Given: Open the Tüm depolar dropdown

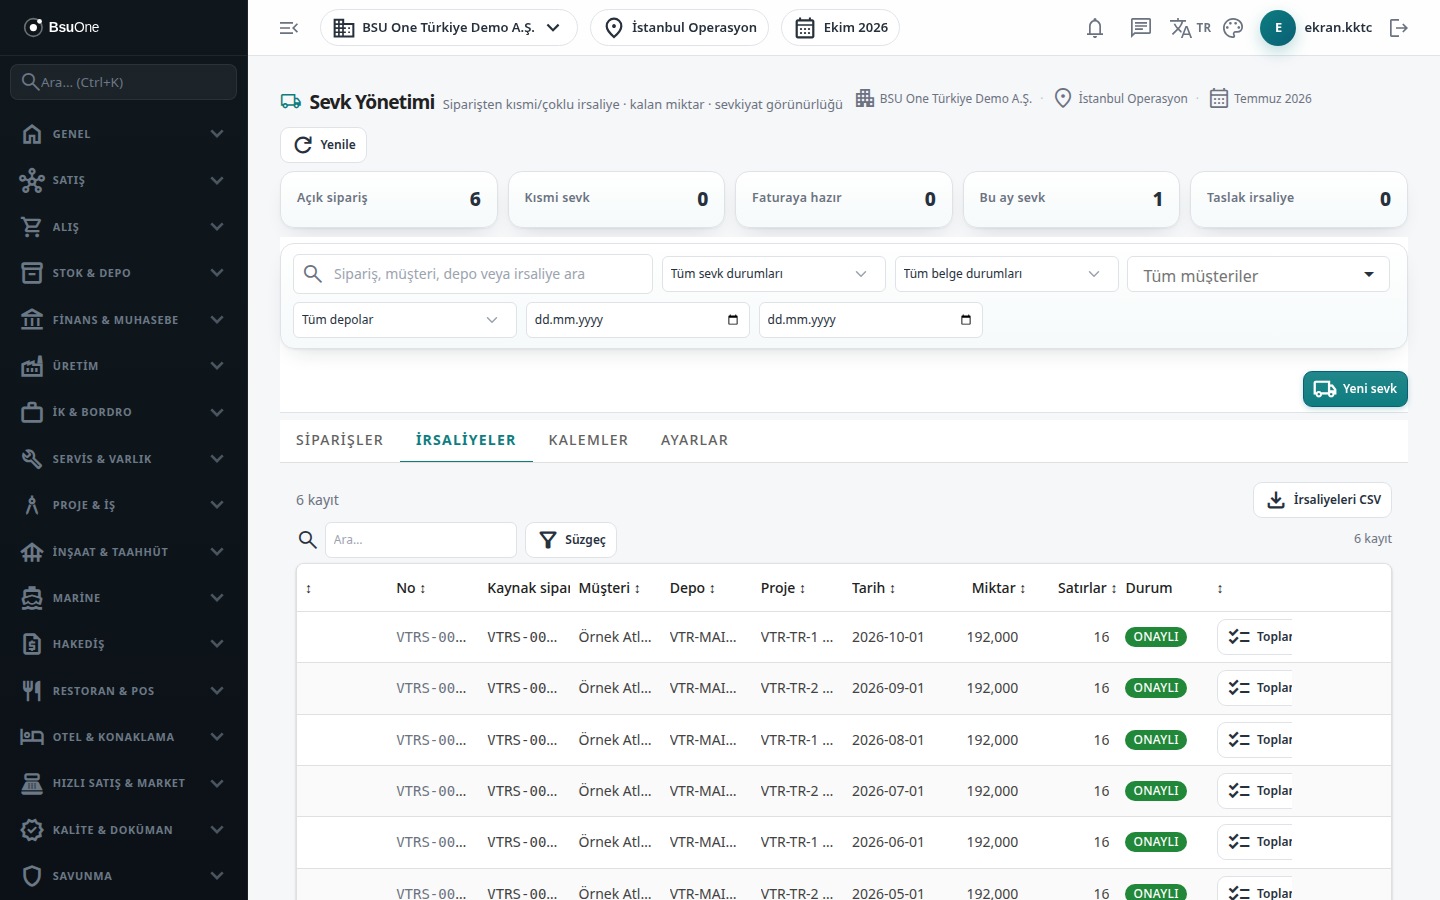Looking at the screenshot, I should [x=404, y=320].
